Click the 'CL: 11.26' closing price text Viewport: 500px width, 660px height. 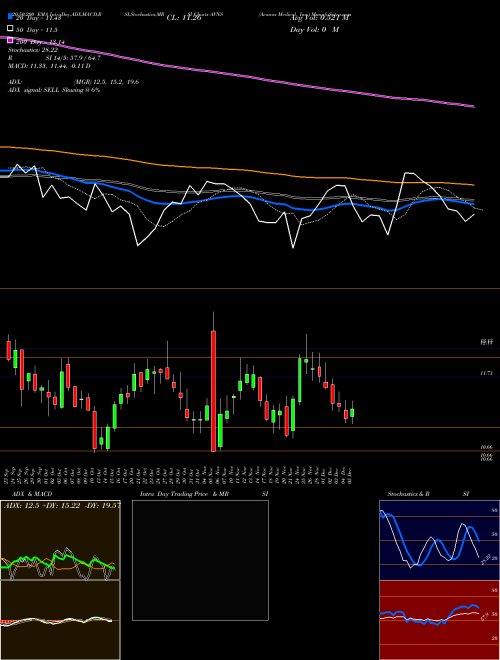coord(184,18)
